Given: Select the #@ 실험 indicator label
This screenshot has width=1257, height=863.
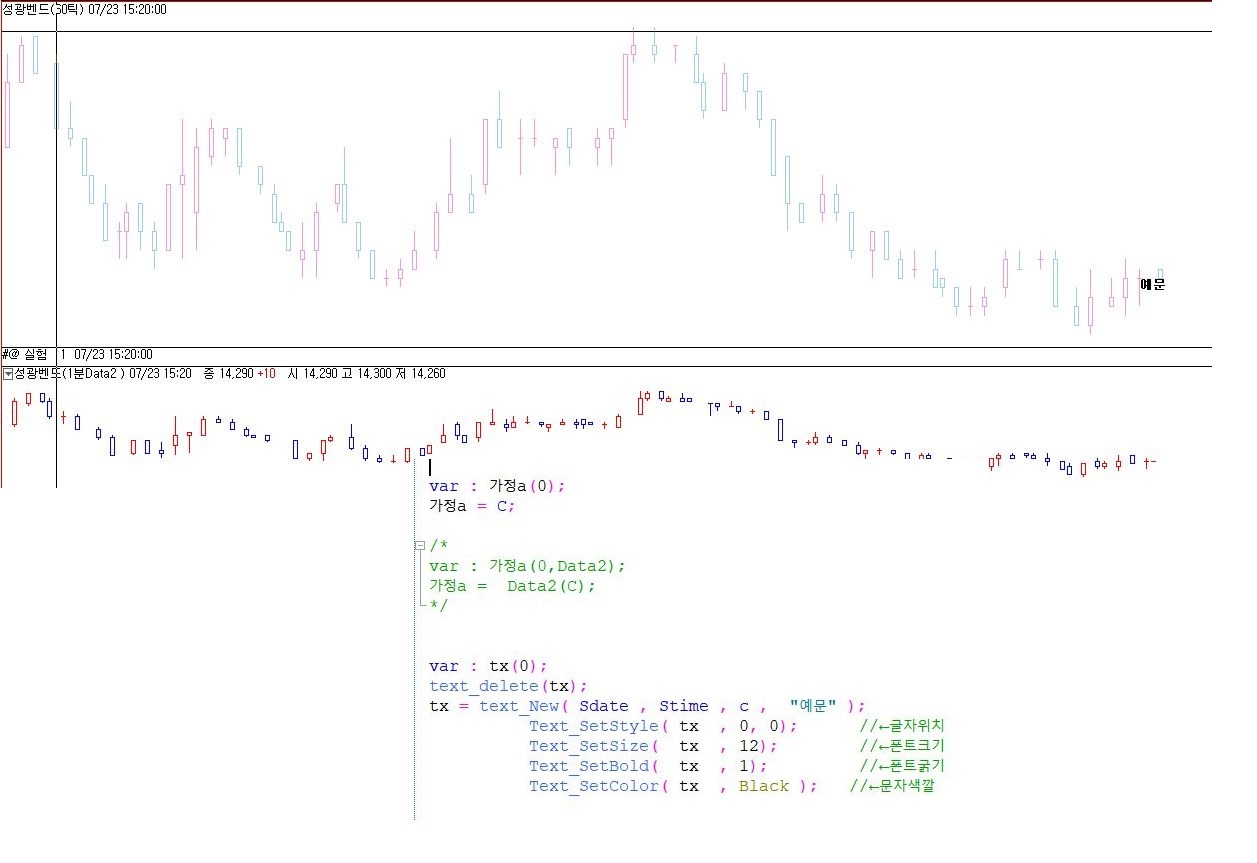Looking at the screenshot, I should click(25, 354).
